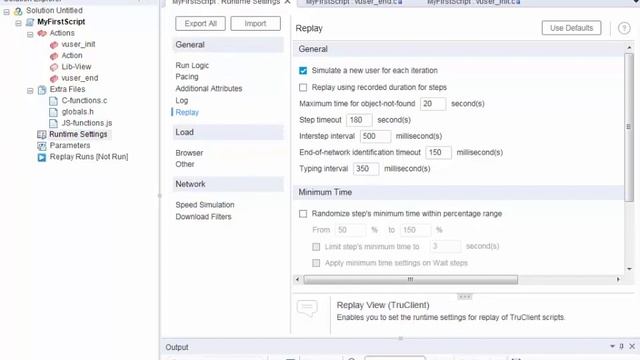The image size is (640, 360).
Task: Click the Runtime Settings icon in tree
Action: [42, 134]
